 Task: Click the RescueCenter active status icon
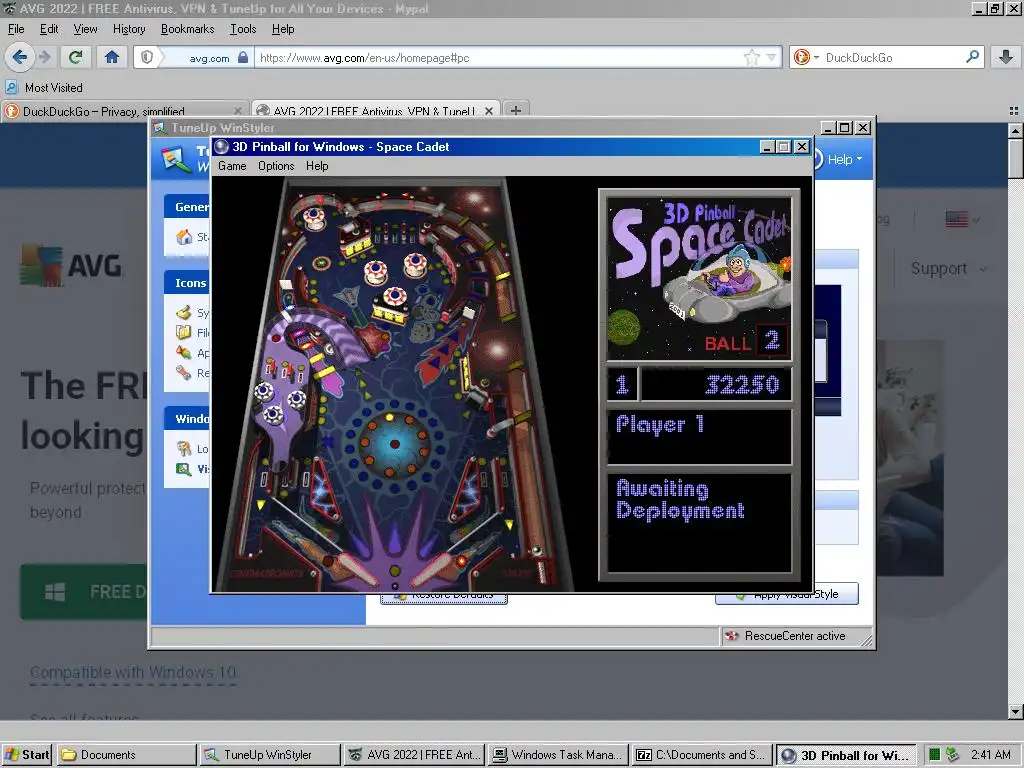coord(731,636)
